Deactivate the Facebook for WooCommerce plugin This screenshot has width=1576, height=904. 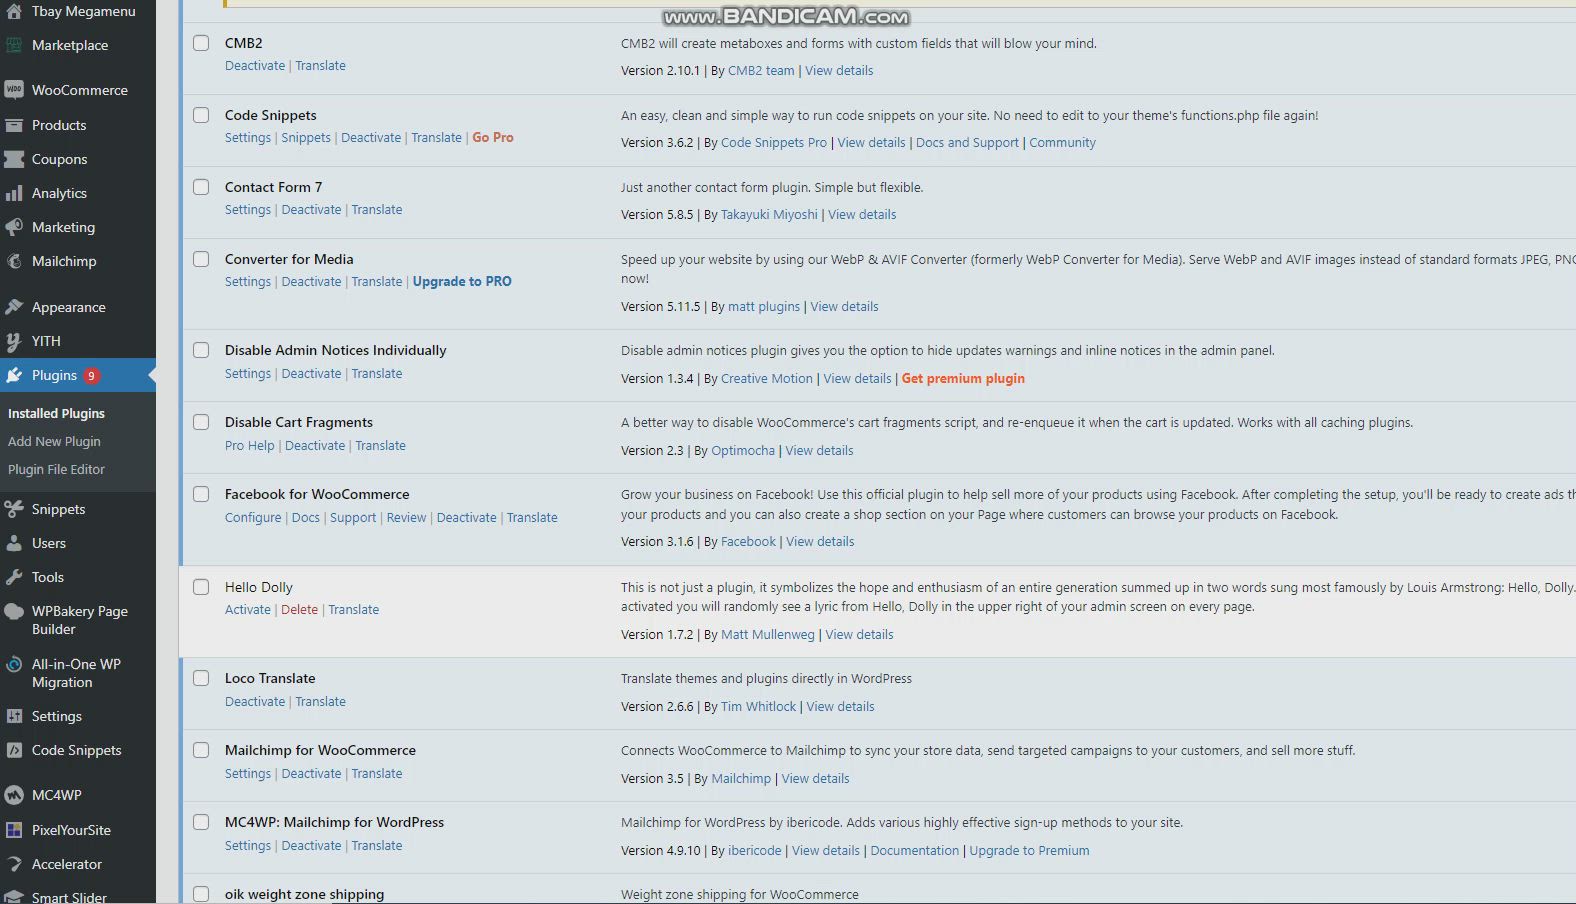(x=466, y=517)
